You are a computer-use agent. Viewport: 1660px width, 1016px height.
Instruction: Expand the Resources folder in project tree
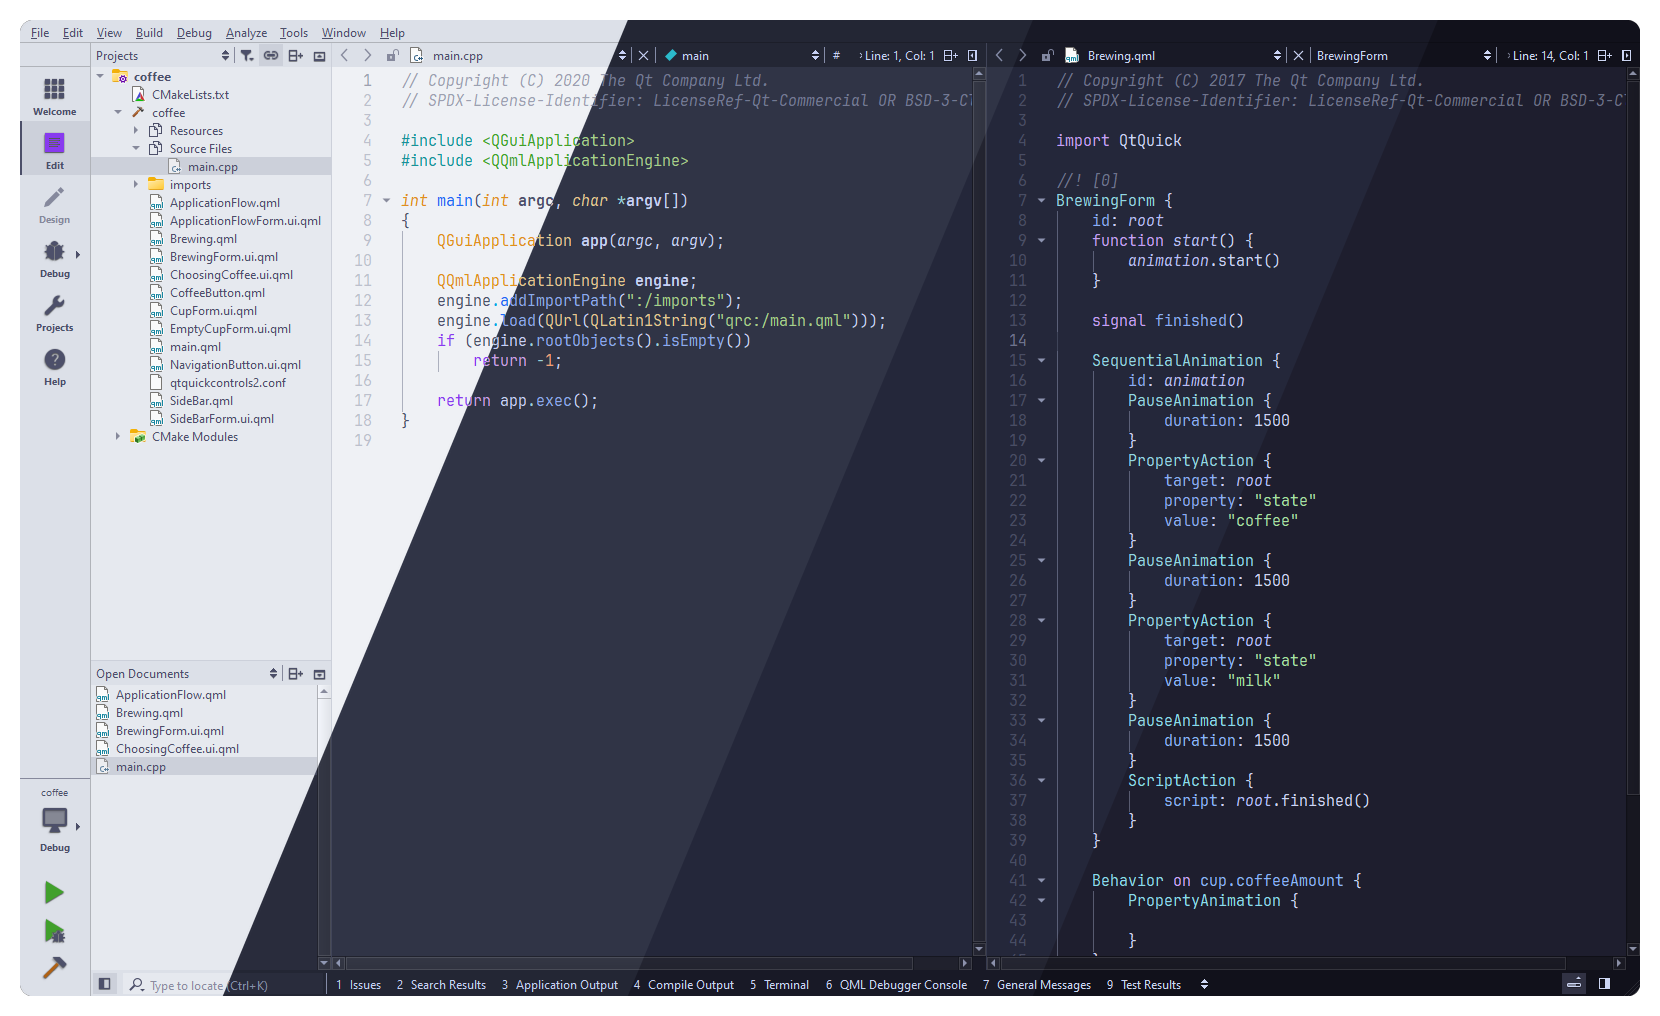pos(136,131)
